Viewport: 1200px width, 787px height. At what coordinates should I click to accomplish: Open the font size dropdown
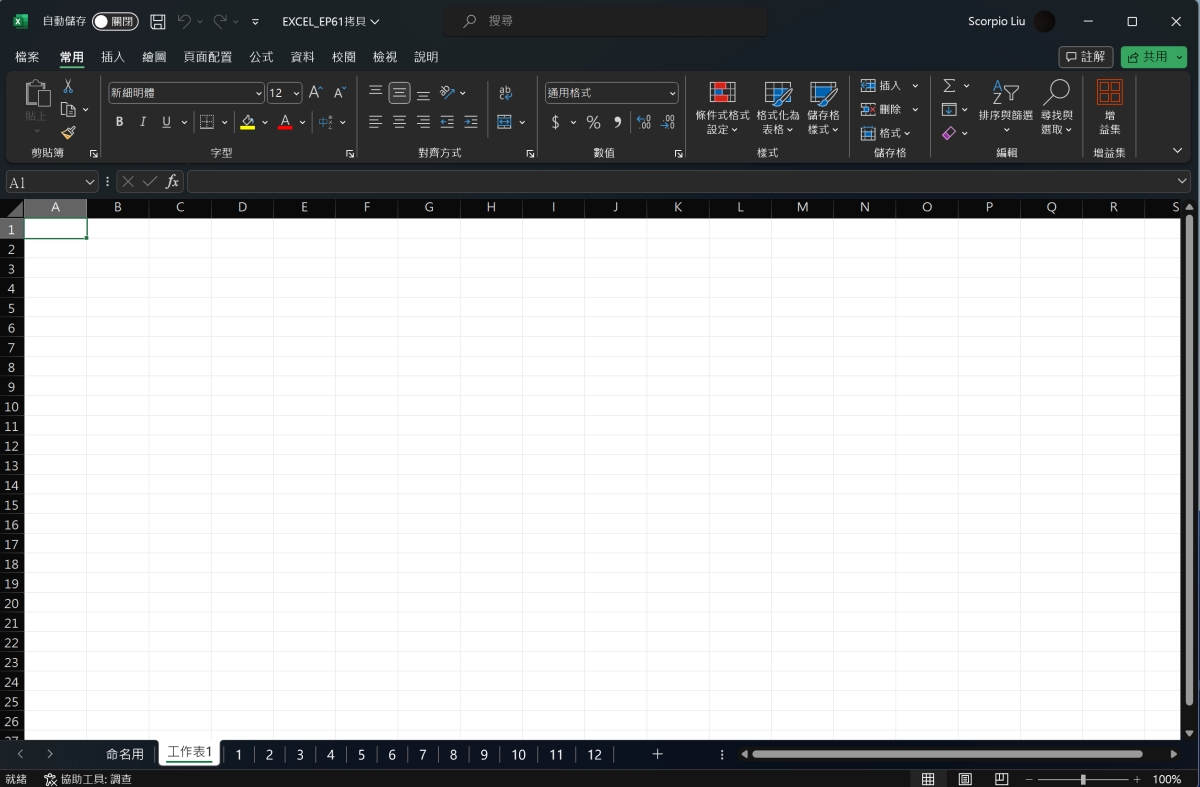point(297,93)
